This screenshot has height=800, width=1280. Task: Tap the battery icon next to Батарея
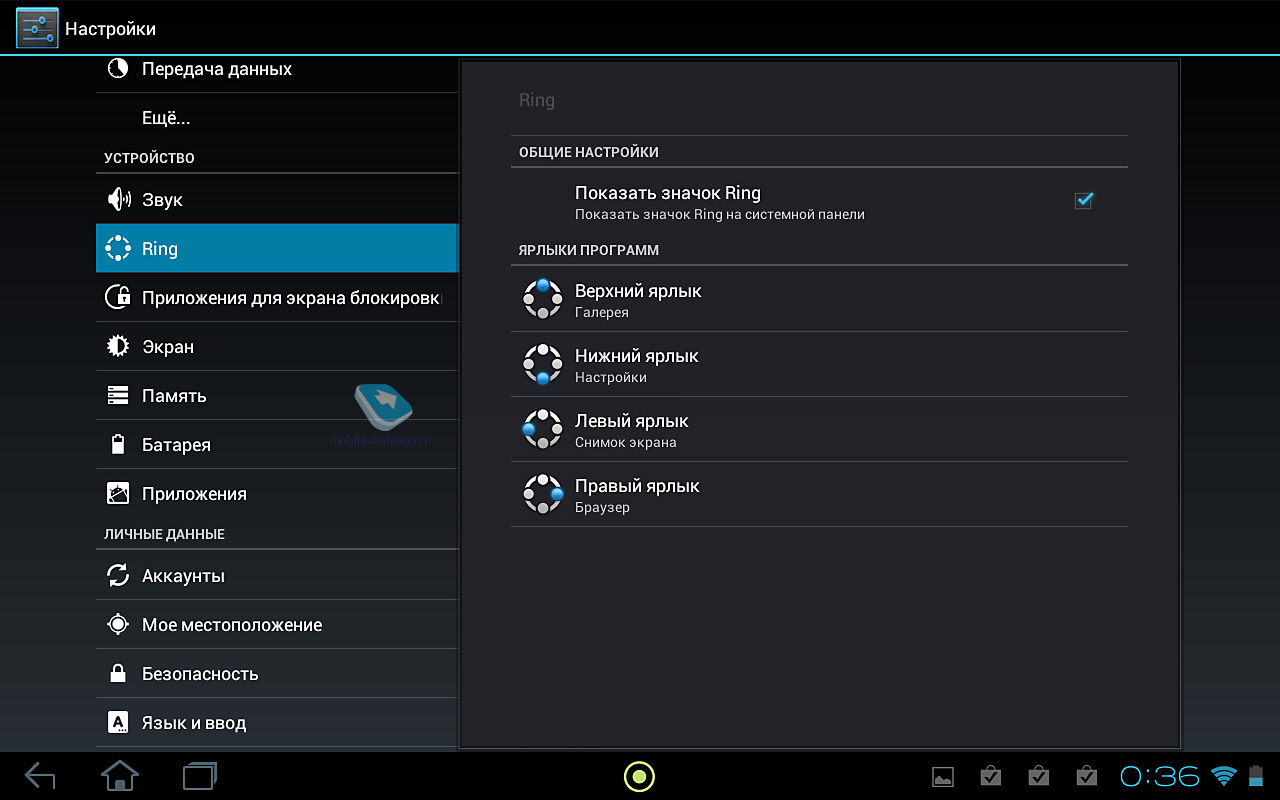[x=118, y=444]
